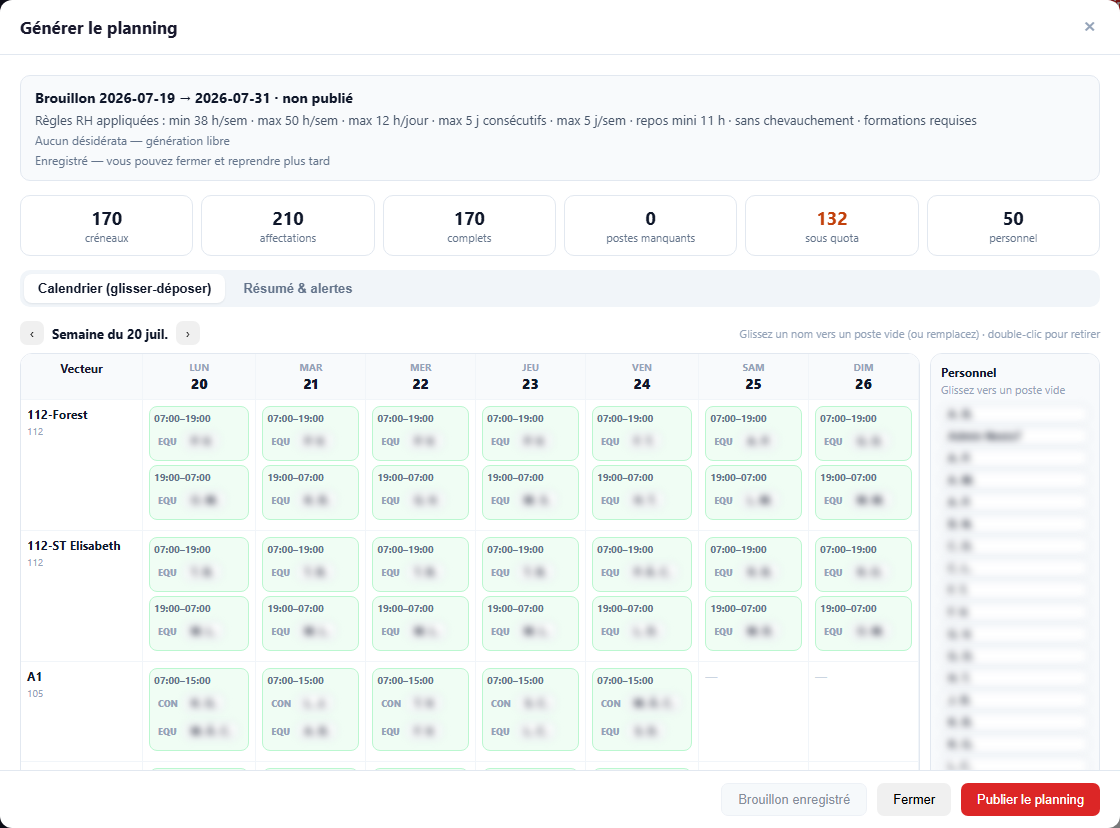Click the LUN 20 column header

coord(199,376)
